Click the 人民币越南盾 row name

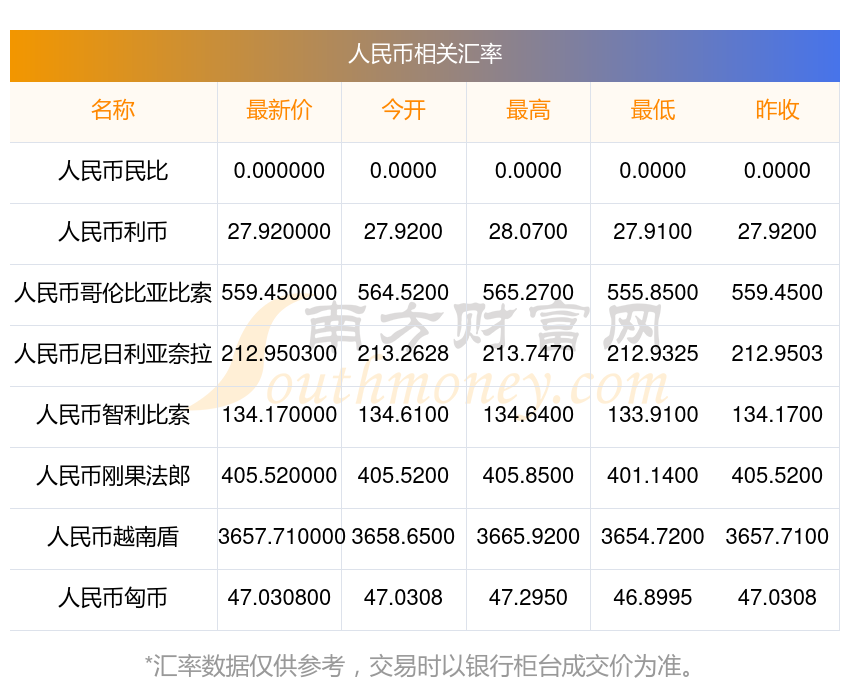point(113,537)
